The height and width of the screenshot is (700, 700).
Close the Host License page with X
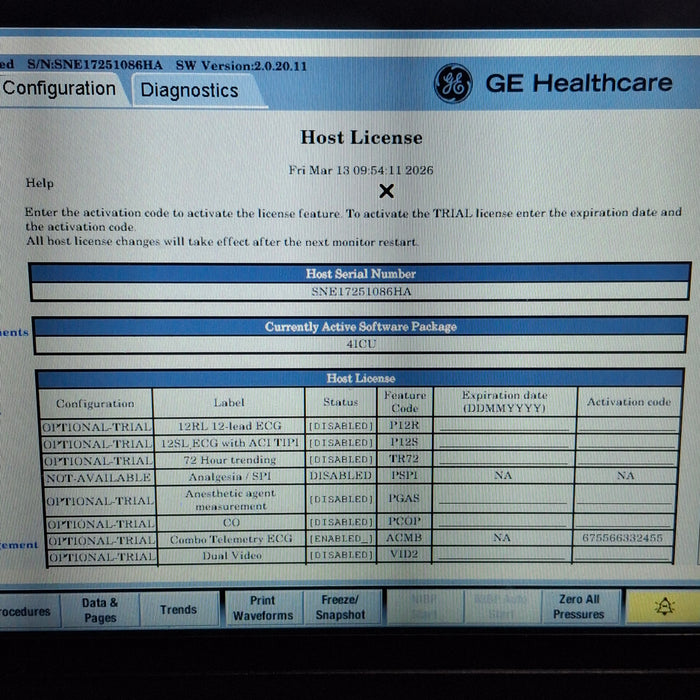point(386,191)
